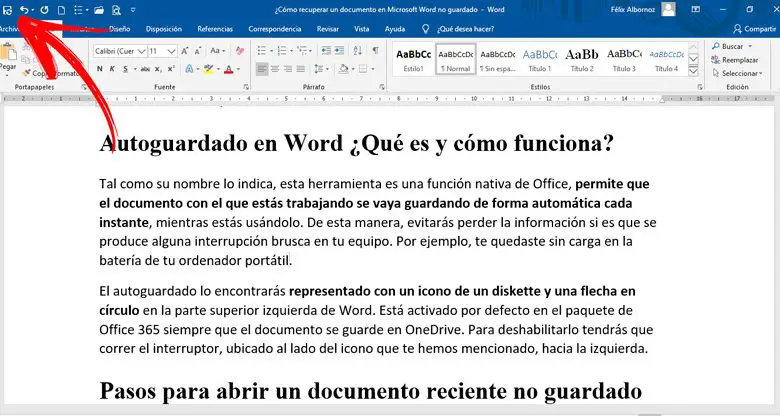Image resolution: width=780 pixels, height=416 pixels.
Task: Create a new blank document from quick access
Action: 61,9
